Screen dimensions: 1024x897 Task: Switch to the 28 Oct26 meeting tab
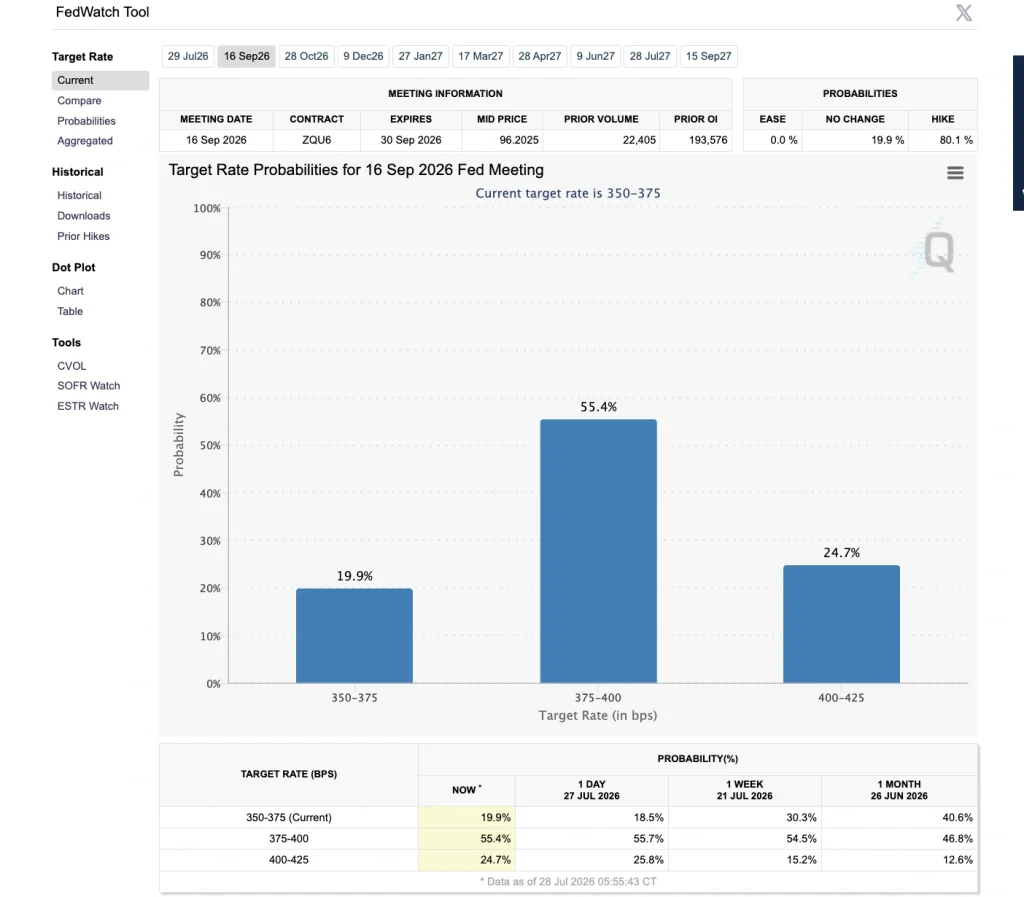click(306, 56)
